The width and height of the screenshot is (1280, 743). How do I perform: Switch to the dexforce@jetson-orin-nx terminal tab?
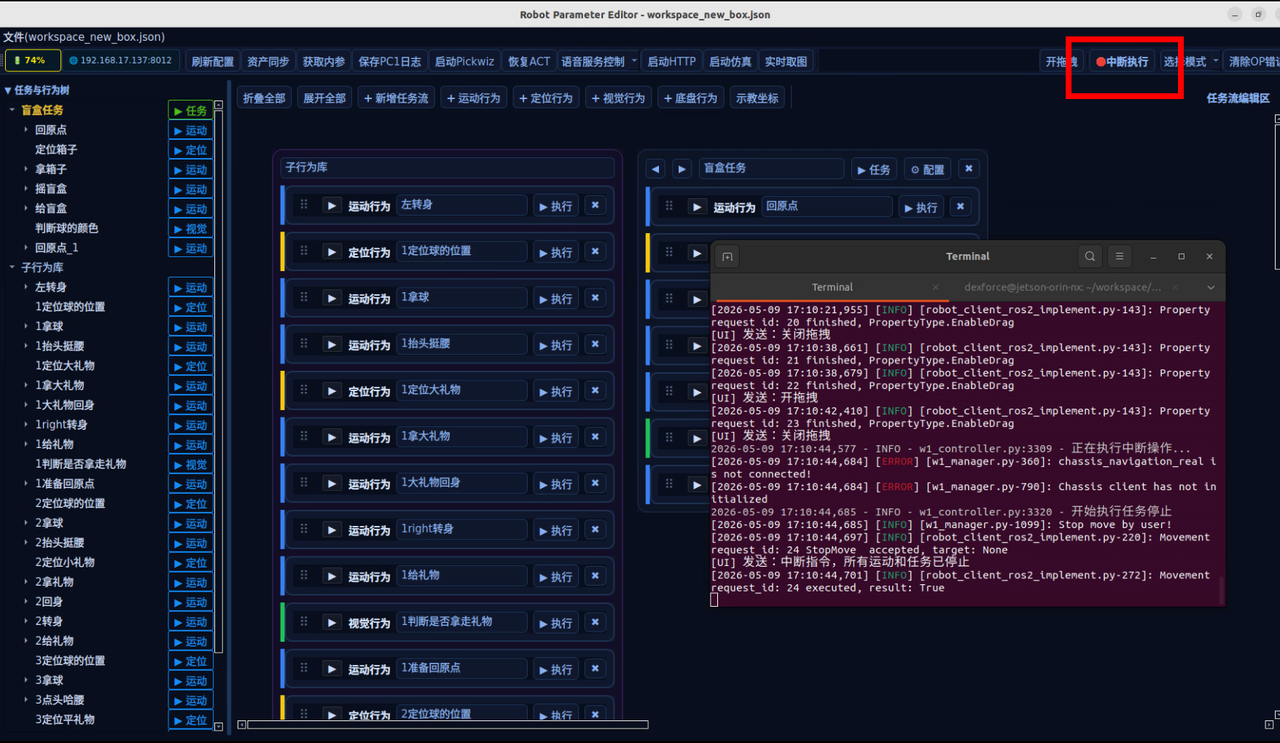coord(1062,287)
